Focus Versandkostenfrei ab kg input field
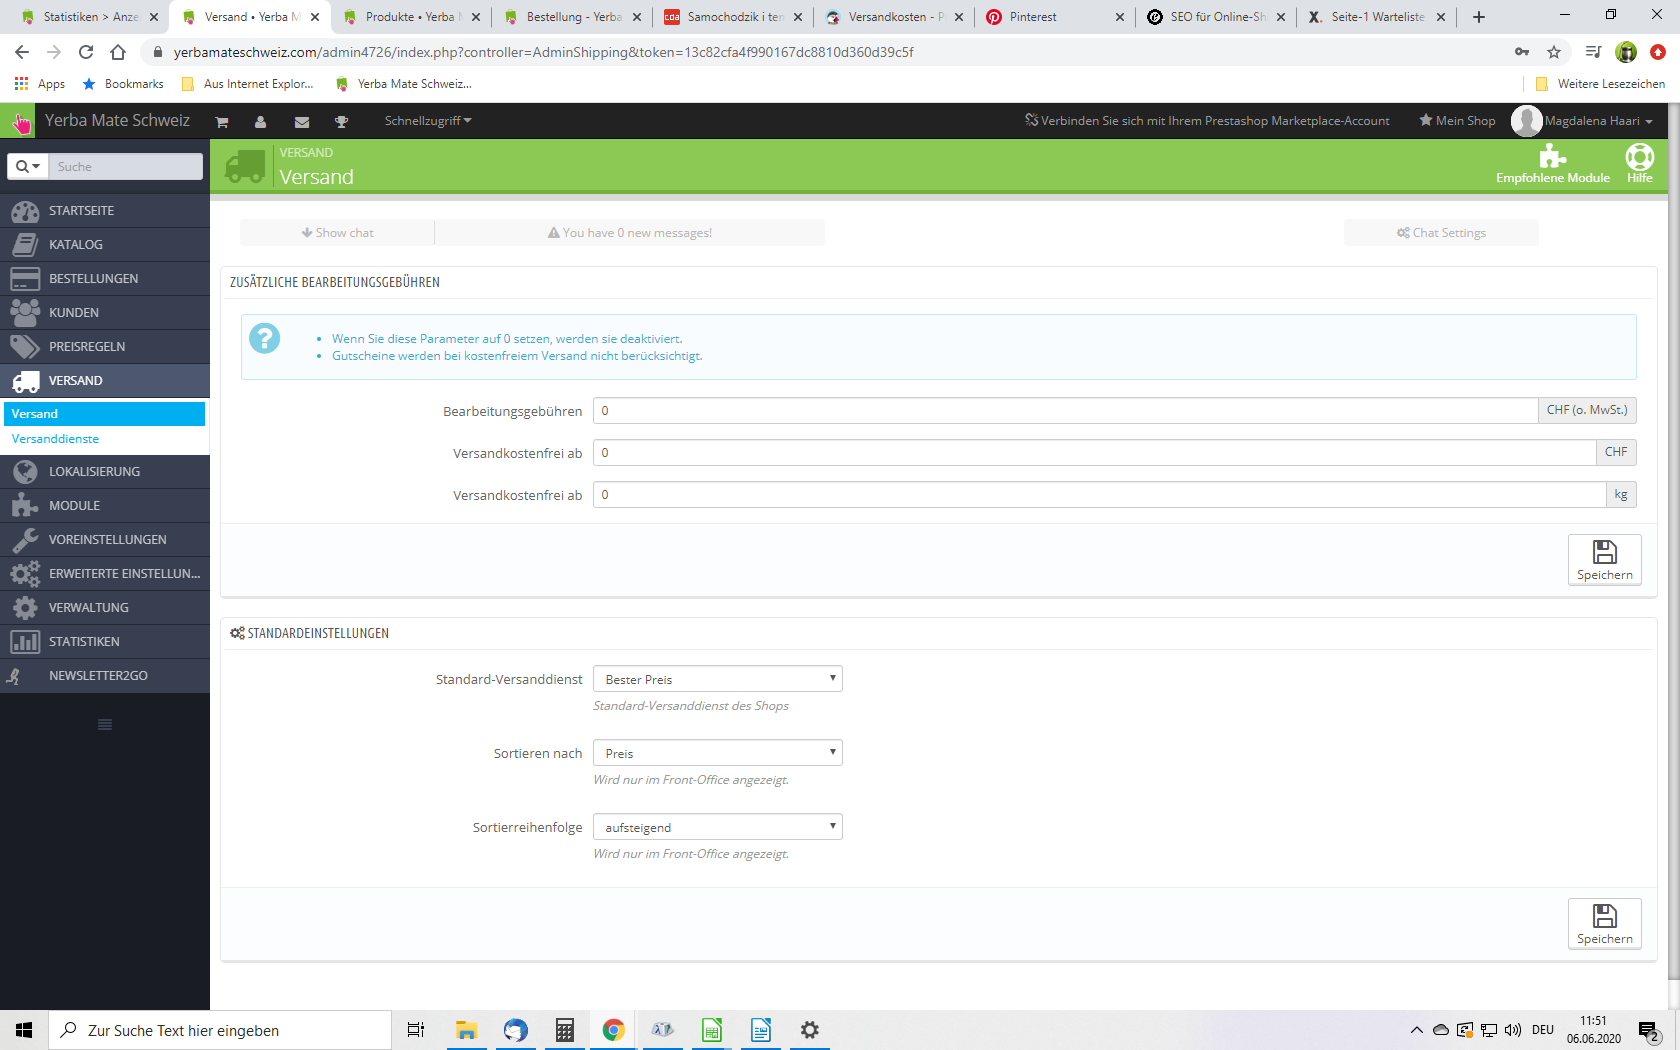The width and height of the screenshot is (1680, 1050). point(1099,495)
